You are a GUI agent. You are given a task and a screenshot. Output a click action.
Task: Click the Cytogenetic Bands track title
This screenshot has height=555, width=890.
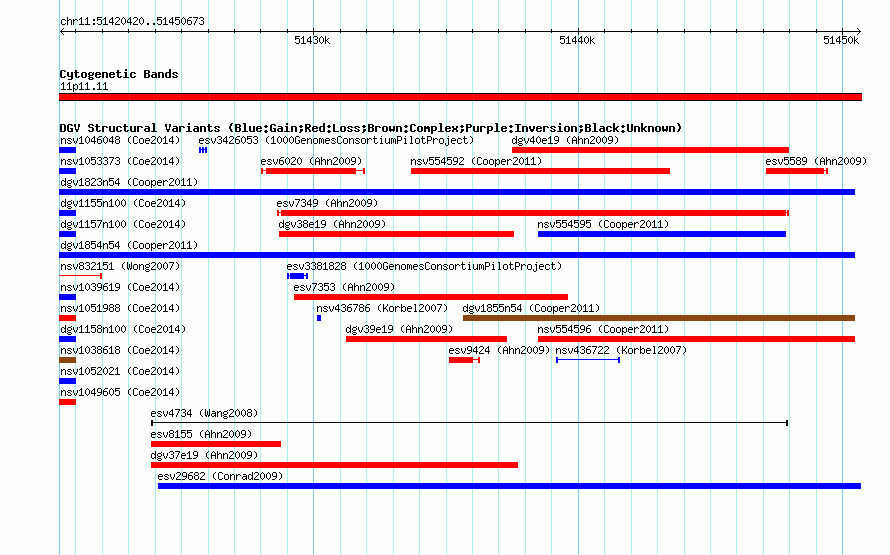click(119, 74)
